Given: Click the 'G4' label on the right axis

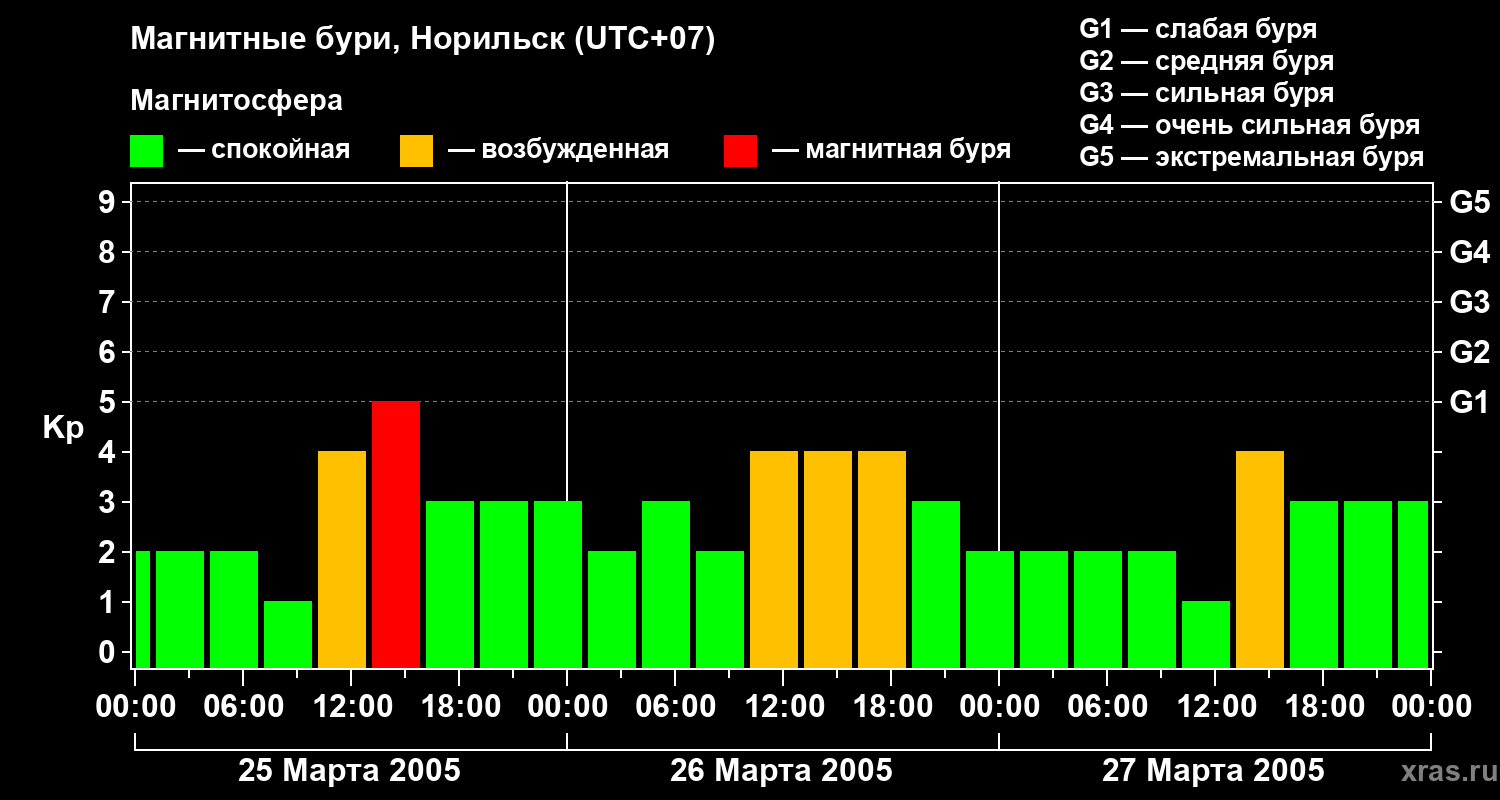Looking at the screenshot, I should pyautogui.click(x=1469, y=252).
